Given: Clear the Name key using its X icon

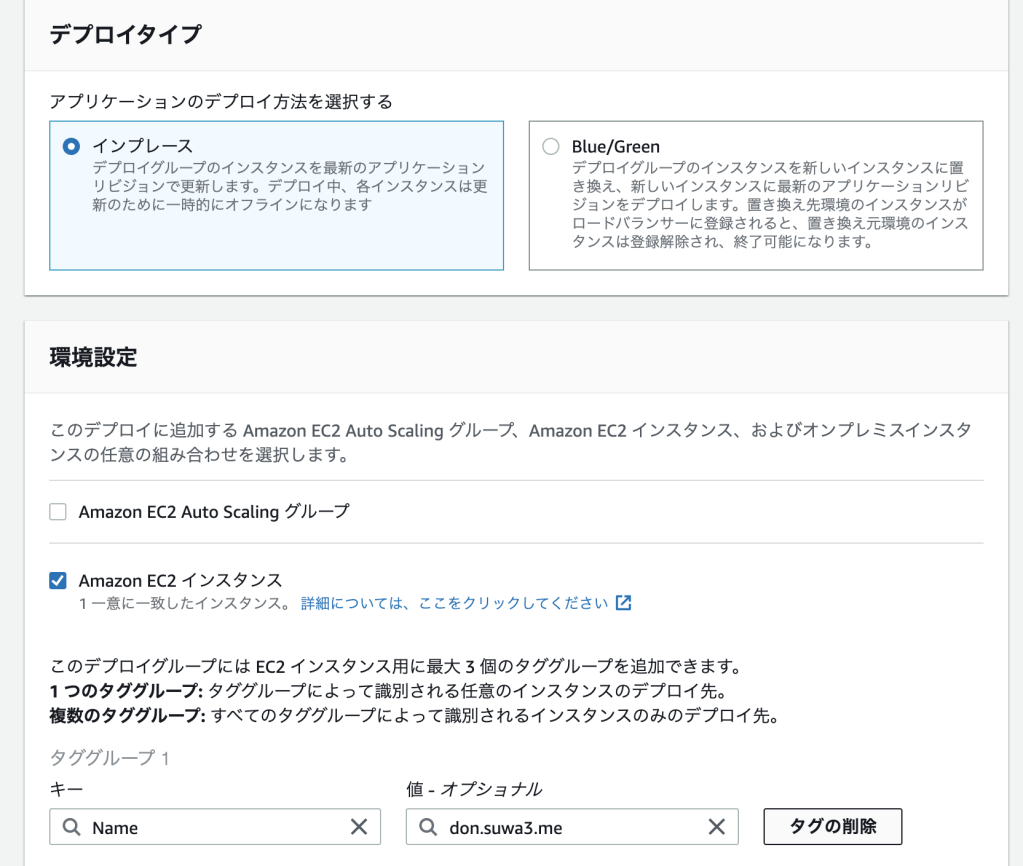Looking at the screenshot, I should pos(359,827).
